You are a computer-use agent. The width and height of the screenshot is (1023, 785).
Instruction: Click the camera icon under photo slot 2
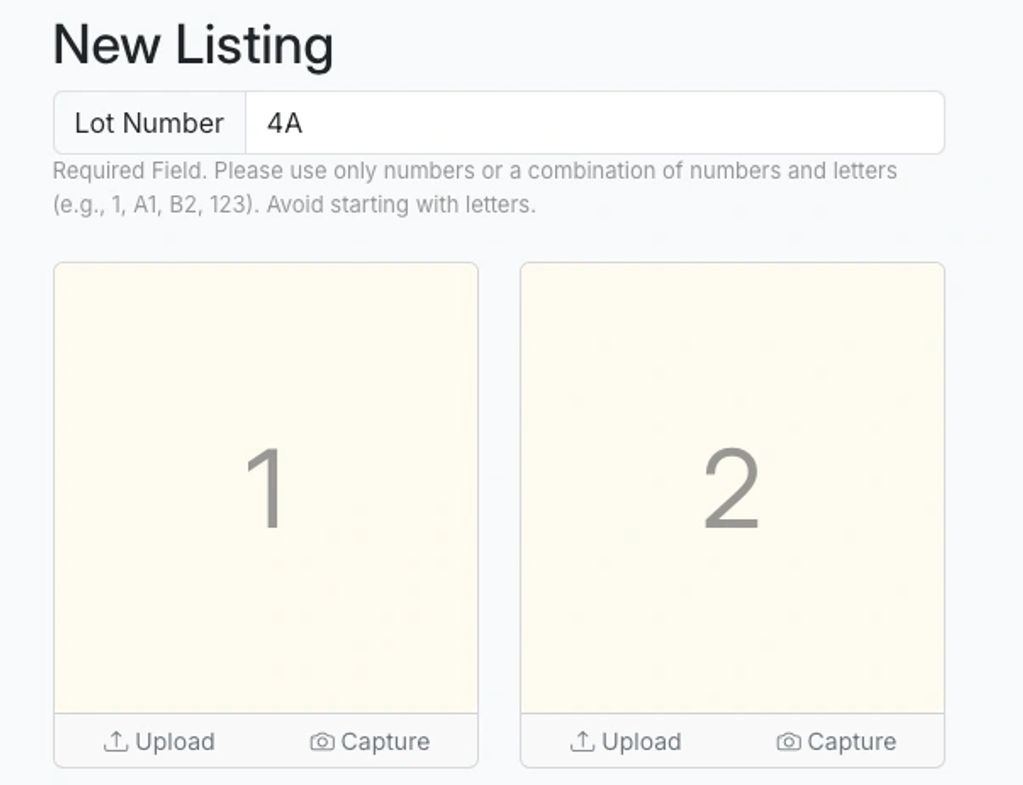click(788, 742)
